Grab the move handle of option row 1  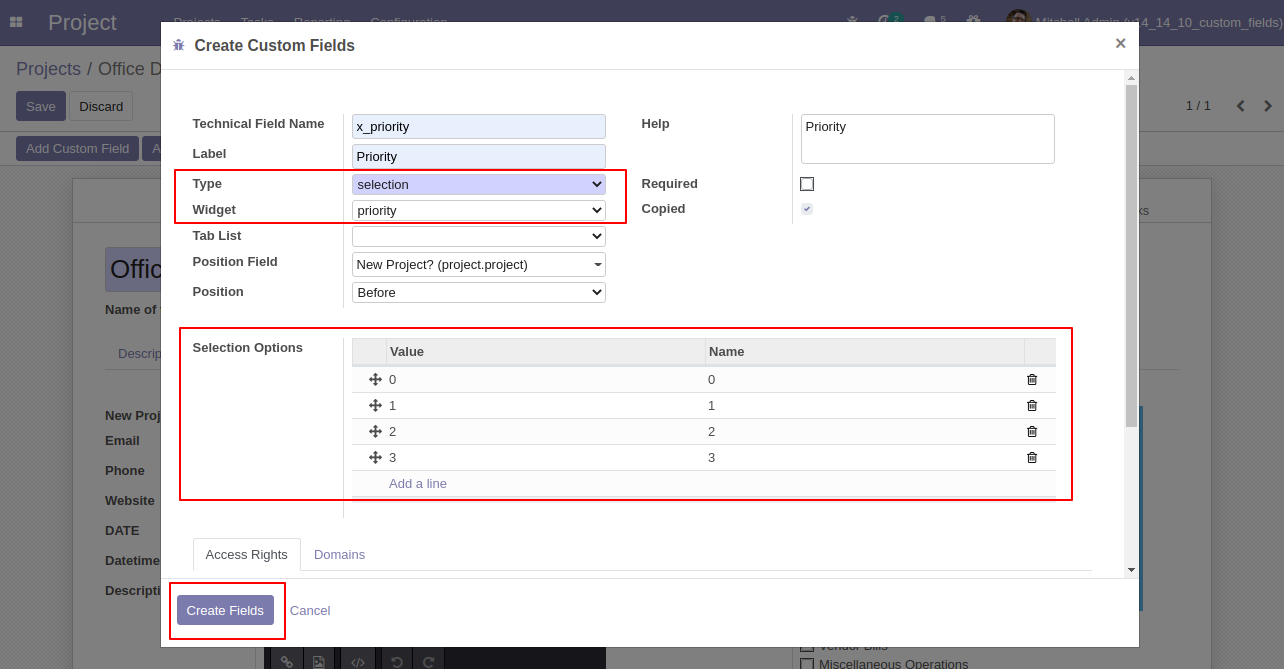tap(376, 405)
